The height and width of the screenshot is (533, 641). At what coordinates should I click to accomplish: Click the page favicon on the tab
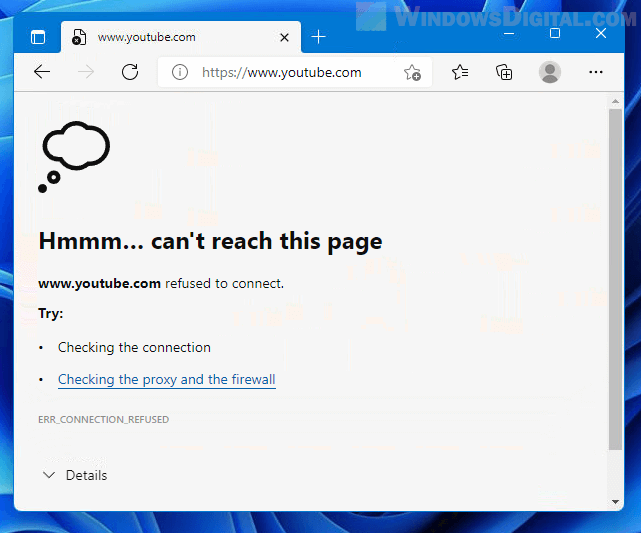(79, 37)
